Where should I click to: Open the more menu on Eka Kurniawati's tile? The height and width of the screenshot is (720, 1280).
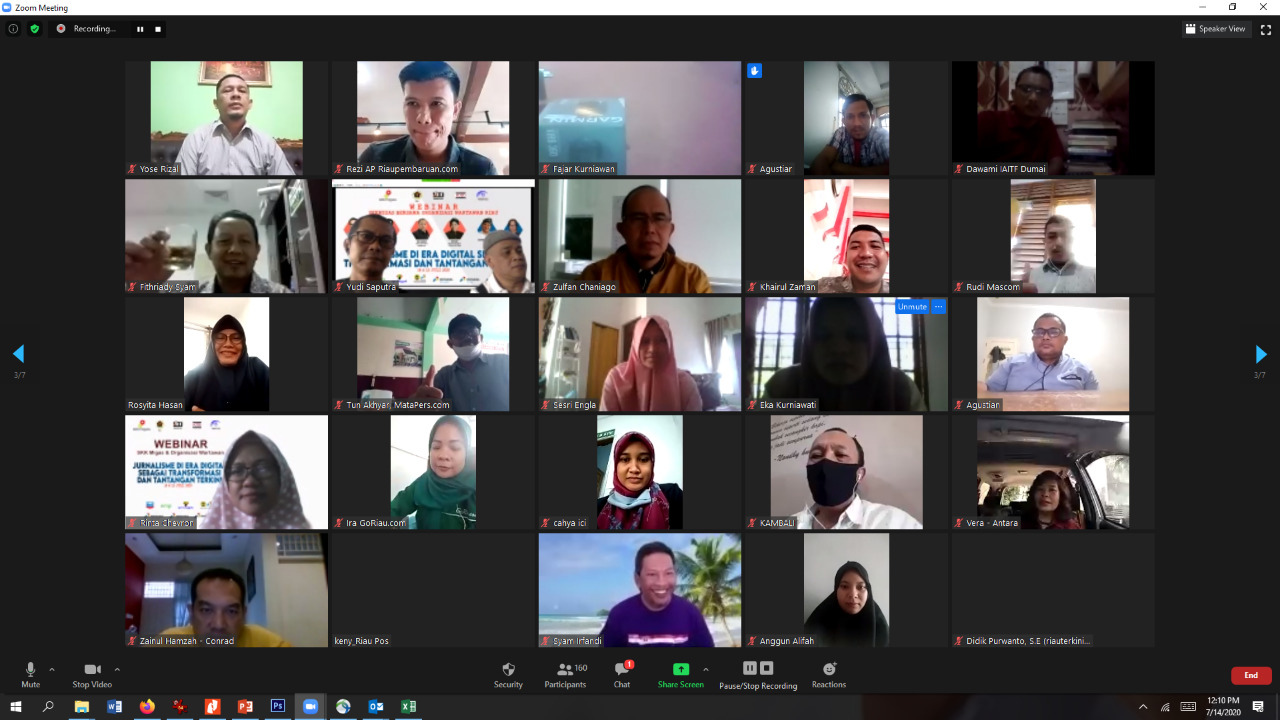[x=938, y=307]
